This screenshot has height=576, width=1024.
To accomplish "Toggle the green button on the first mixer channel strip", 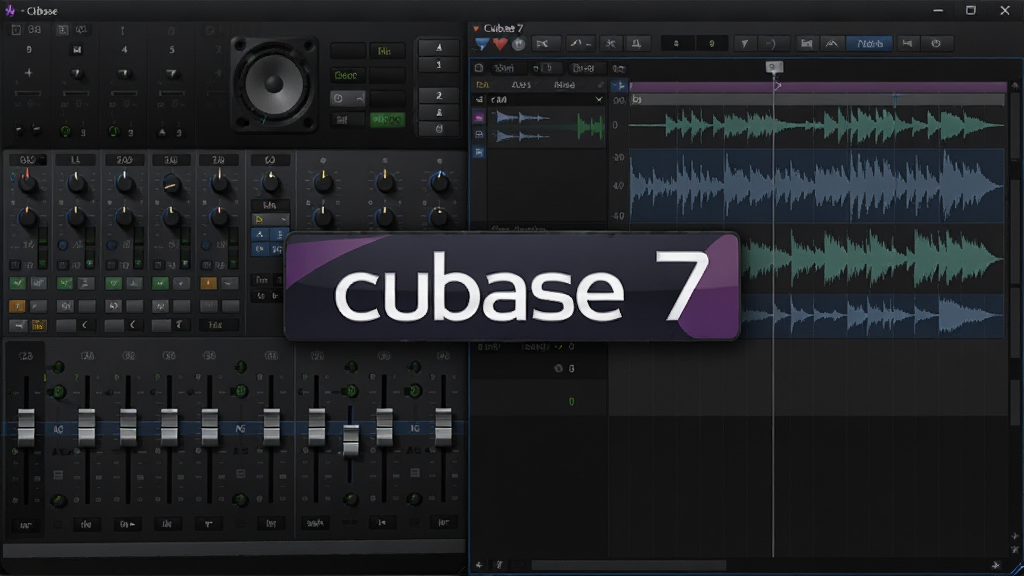I will tap(17, 283).
